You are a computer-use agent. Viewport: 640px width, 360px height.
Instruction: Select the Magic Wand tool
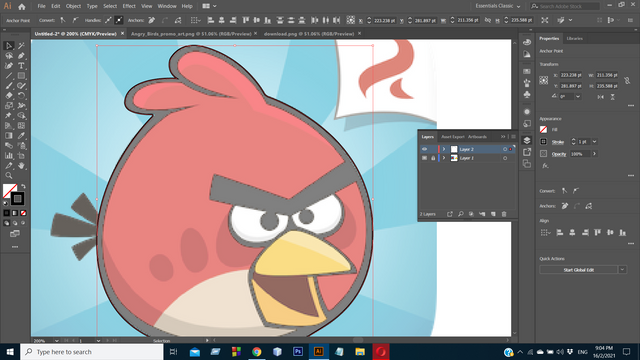(x=21, y=46)
